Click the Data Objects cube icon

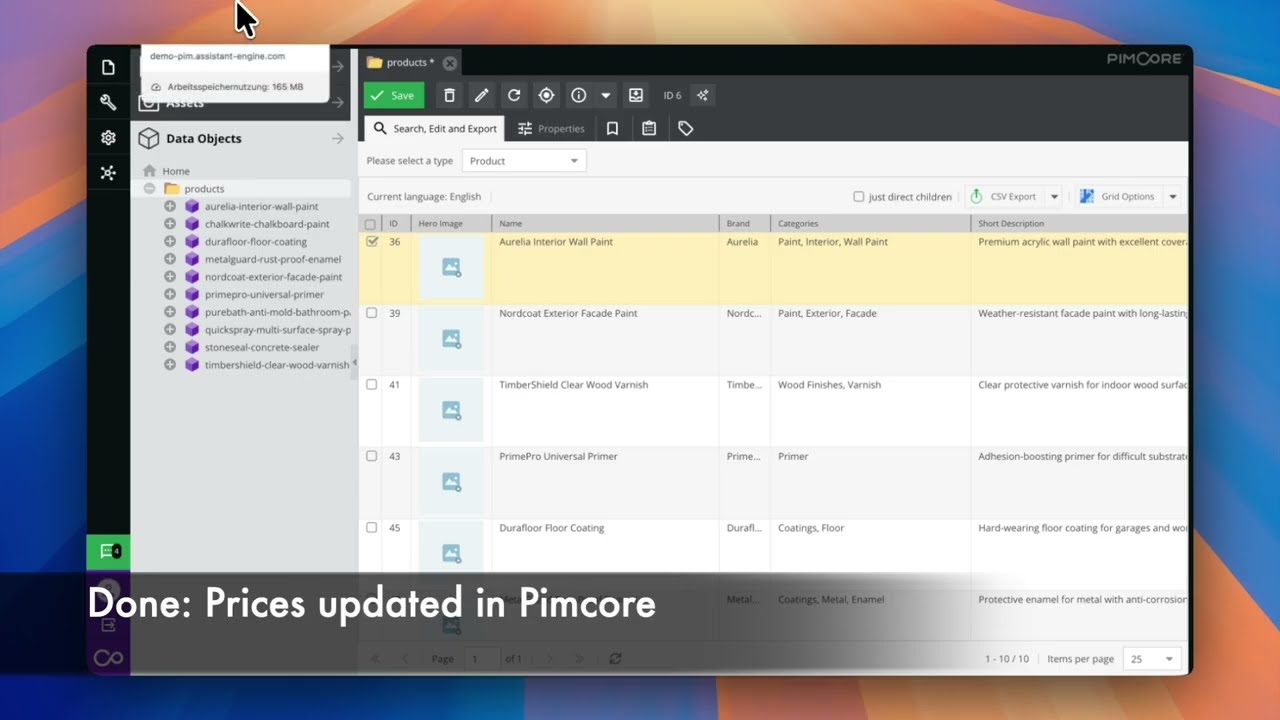(149, 138)
